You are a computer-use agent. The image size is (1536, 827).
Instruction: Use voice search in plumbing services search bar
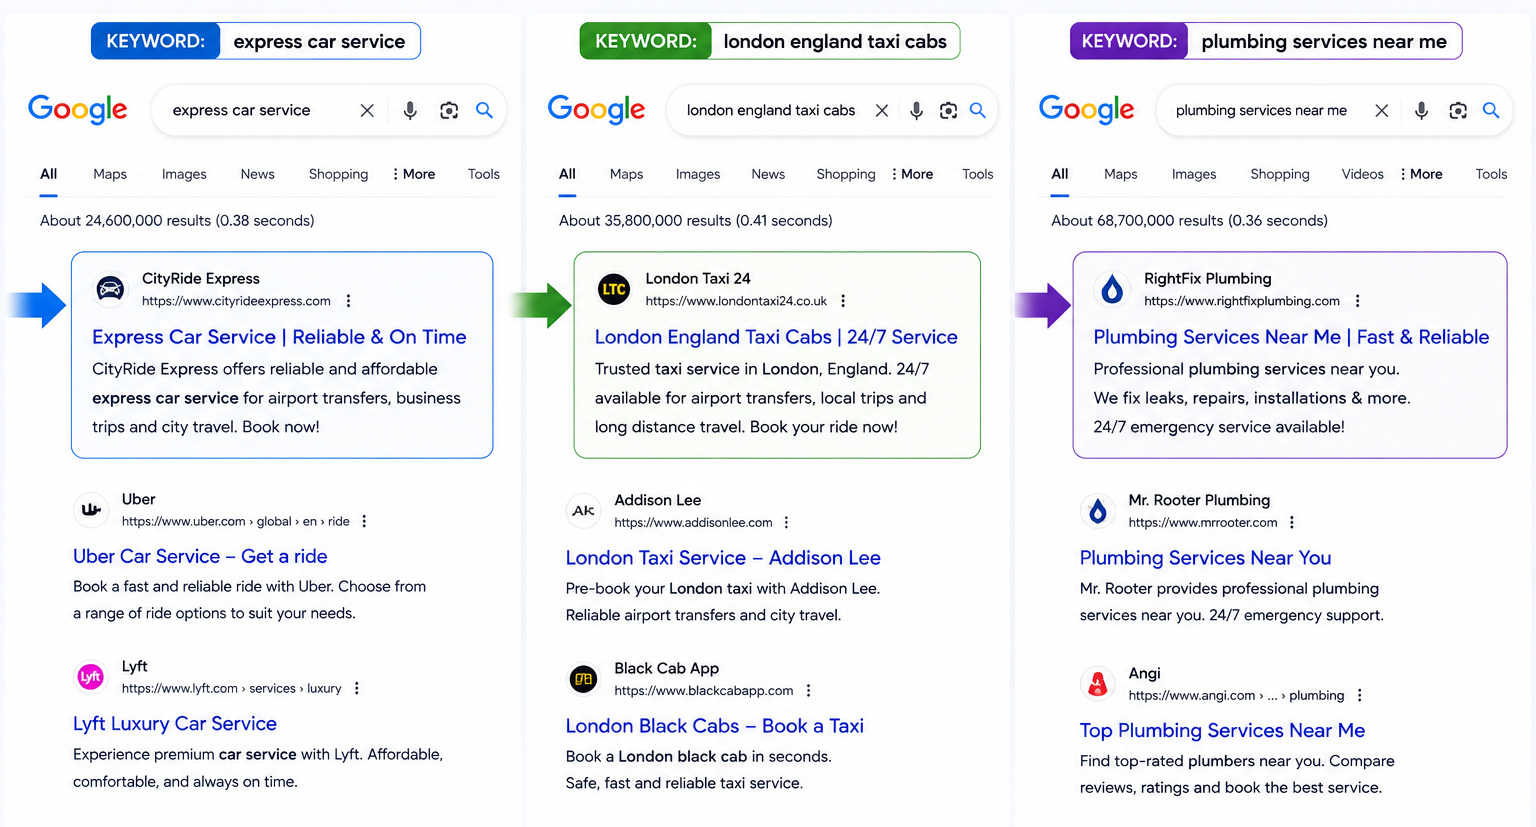tap(1421, 111)
